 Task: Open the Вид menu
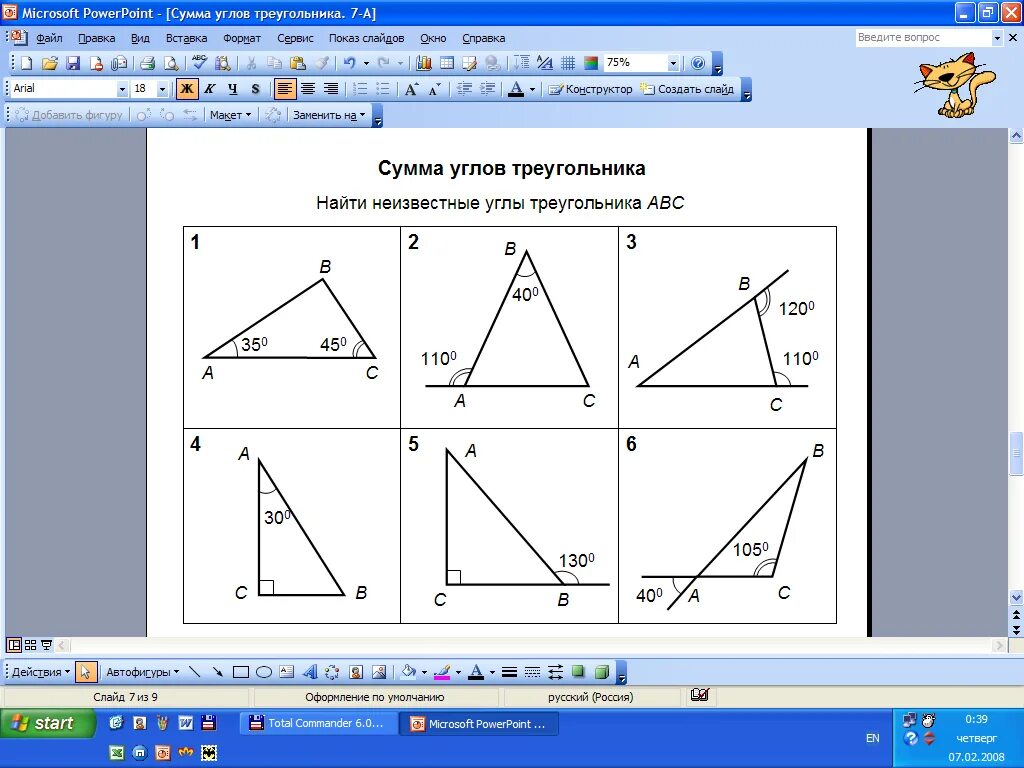(140, 38)
